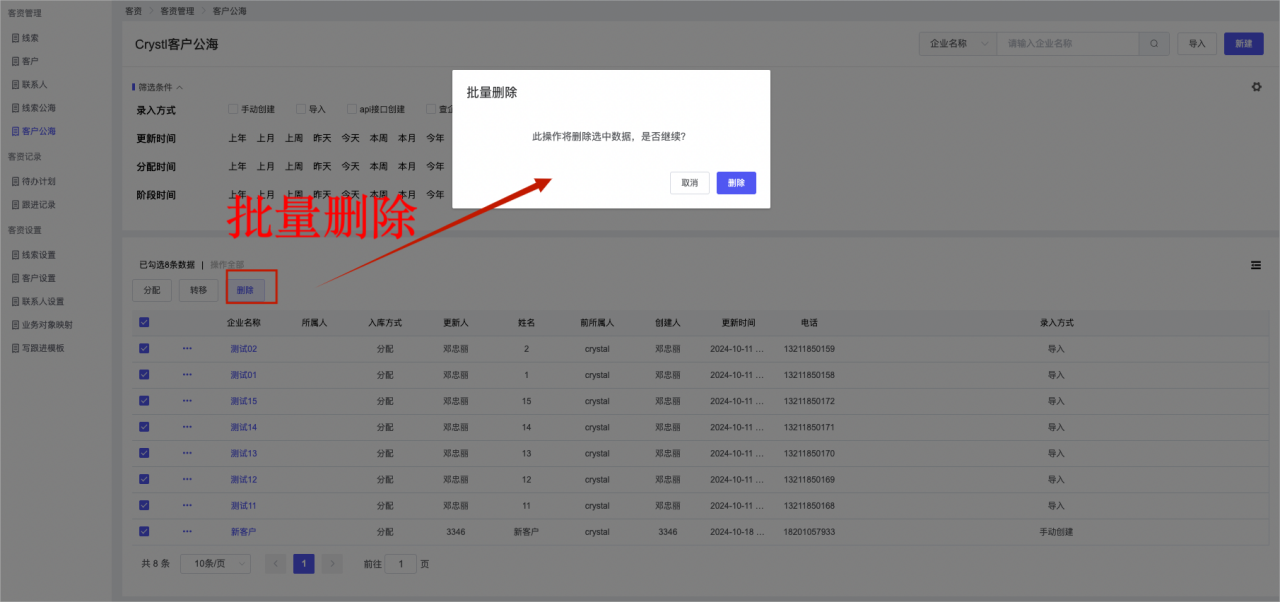This screenshot has width=1280, height=602.
Task: Open the ellipsis menu for 测试15
Action: click(x=187, y=400)
